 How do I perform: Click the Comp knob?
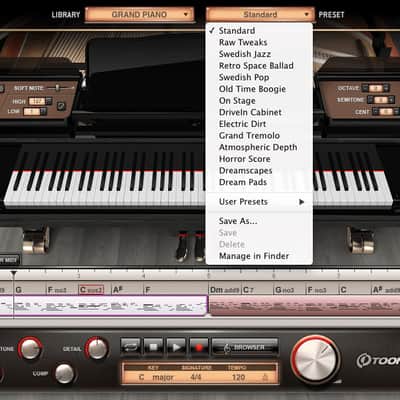[64, 373]
